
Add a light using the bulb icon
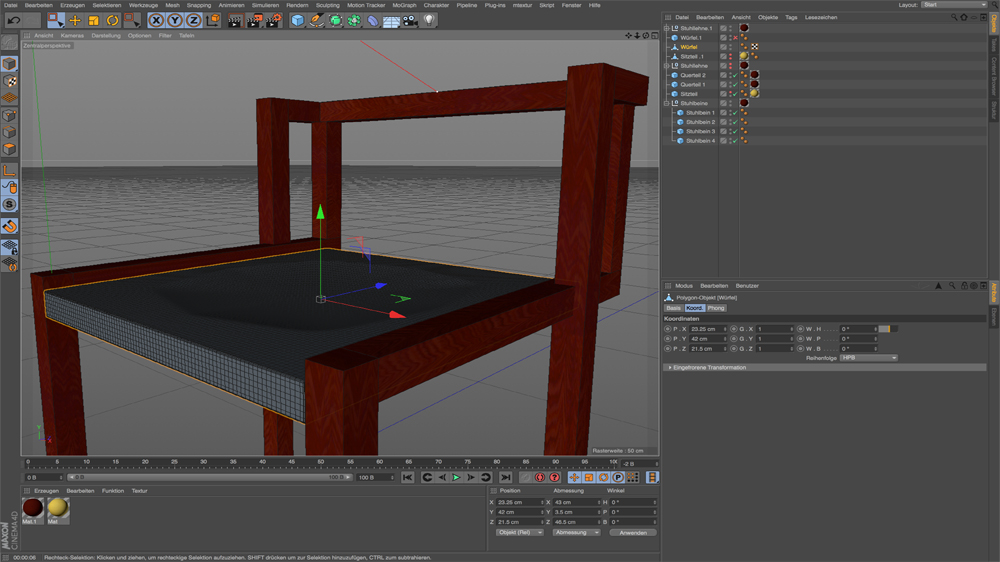(x=430, y=20)
